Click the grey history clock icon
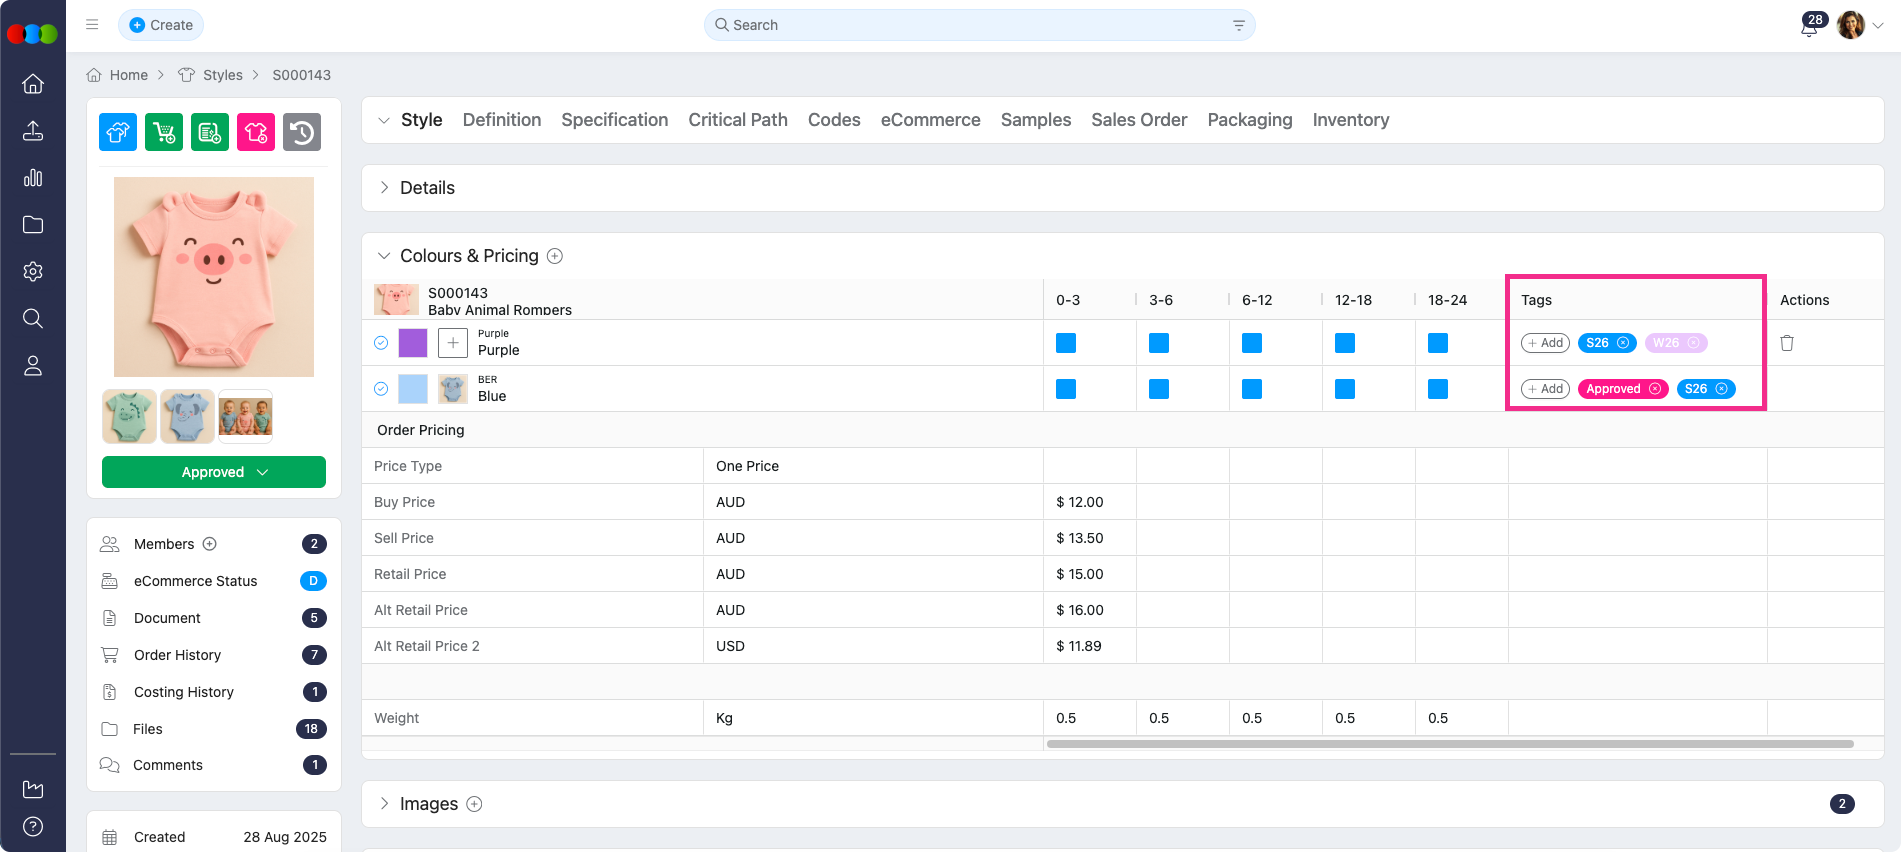This screenshot has height=852, width=1901. [x=302, y=132]
